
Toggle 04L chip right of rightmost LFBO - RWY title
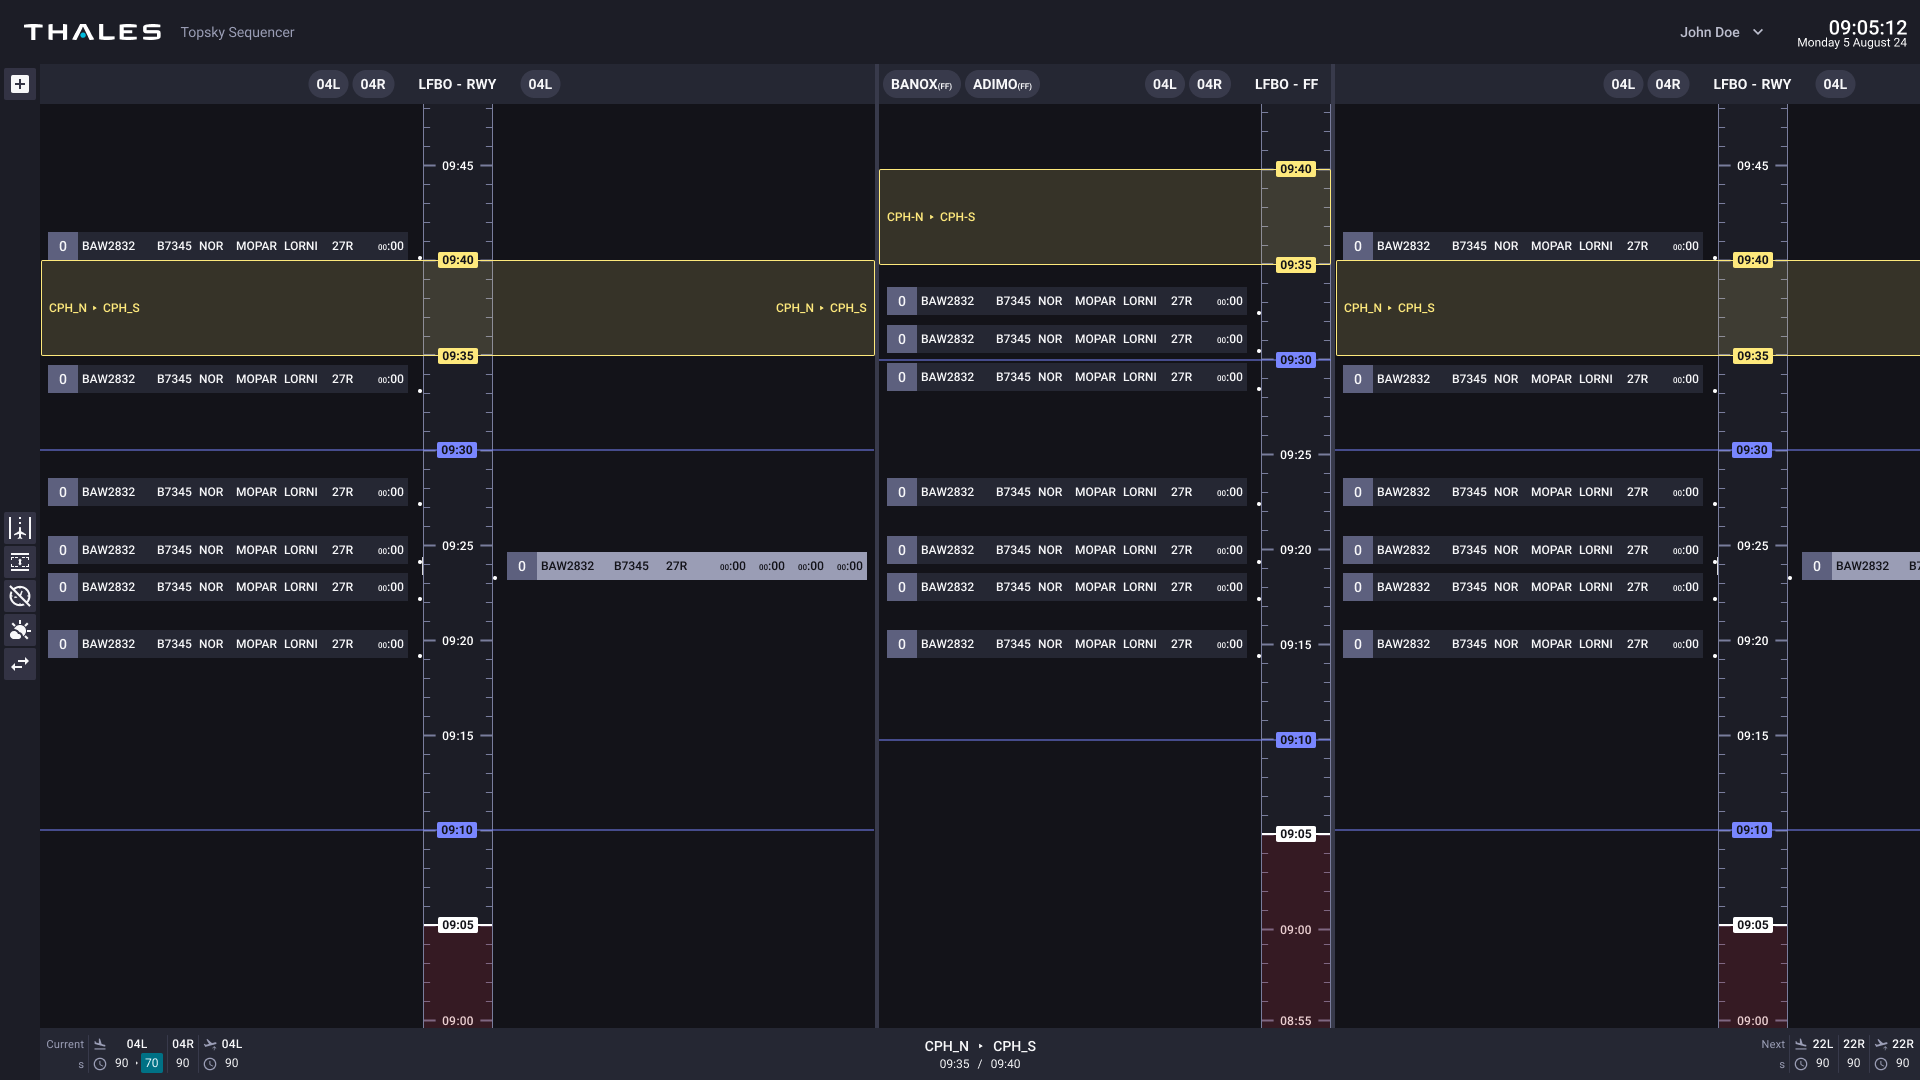click(1835, 84)
